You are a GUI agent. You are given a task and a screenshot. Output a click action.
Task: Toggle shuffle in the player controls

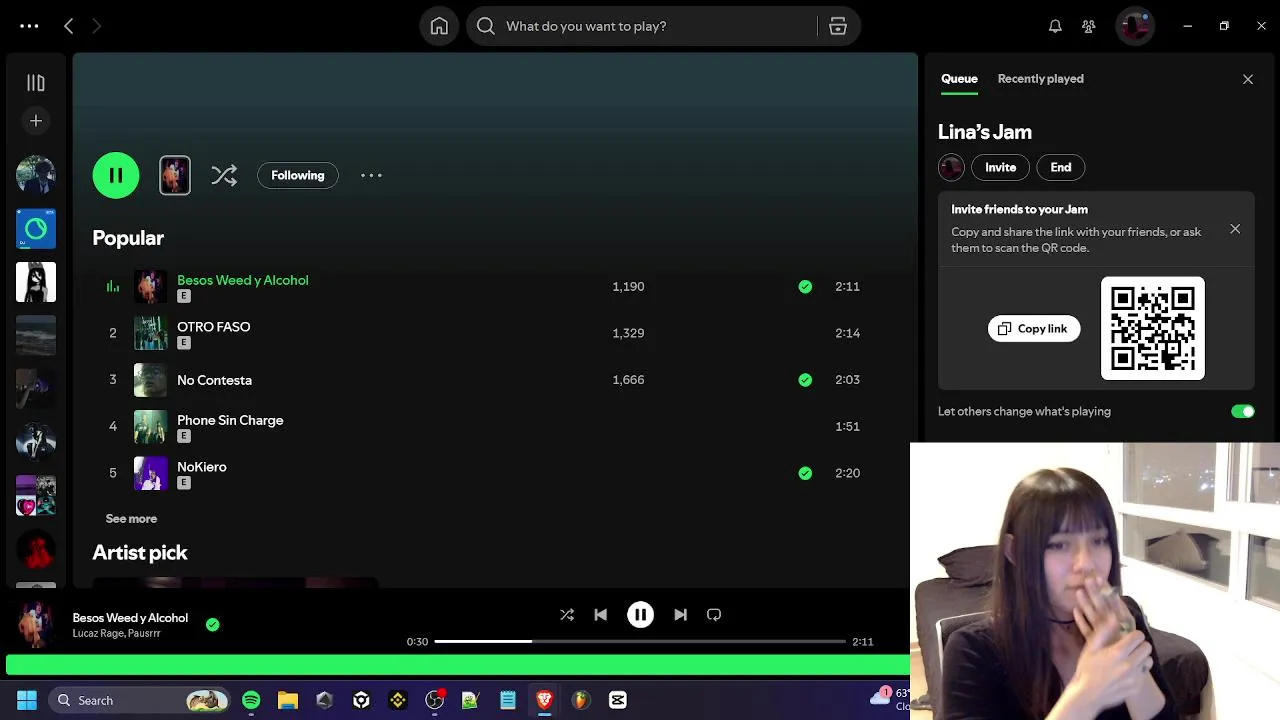click(567, 615)
